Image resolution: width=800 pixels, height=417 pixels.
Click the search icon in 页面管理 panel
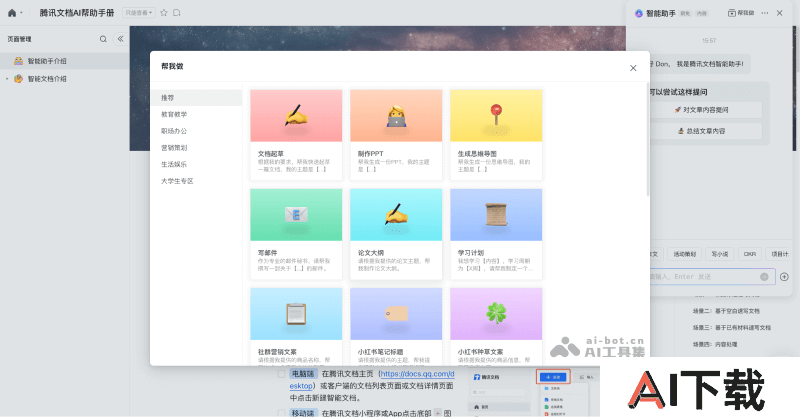103,39
